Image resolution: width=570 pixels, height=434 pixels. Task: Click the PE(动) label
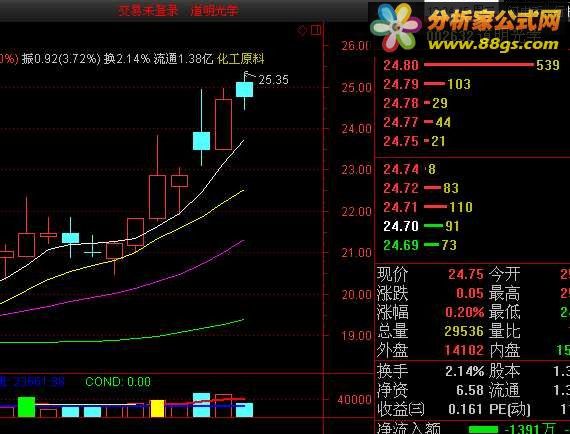click(509, 409)
